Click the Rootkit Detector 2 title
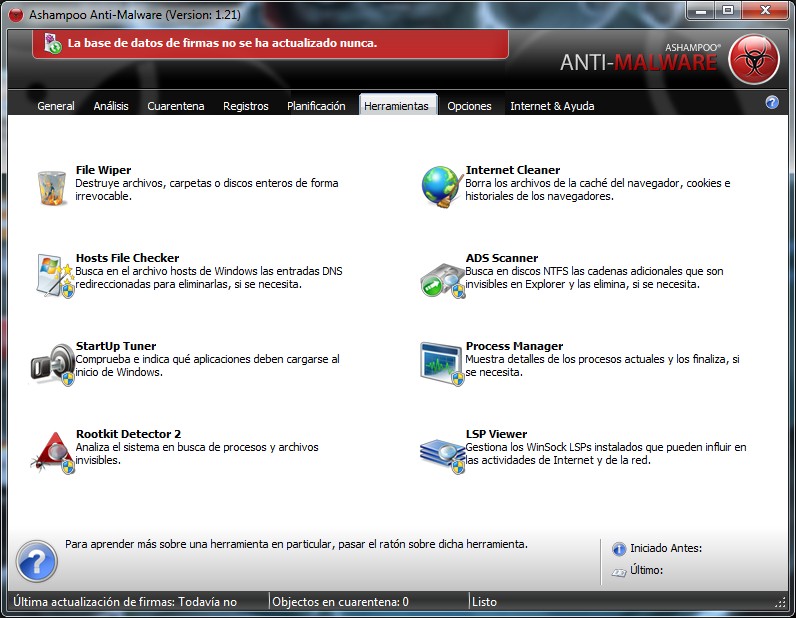This screenshot has width=796, height=618. pyautogui.click(x=128, y=434)
